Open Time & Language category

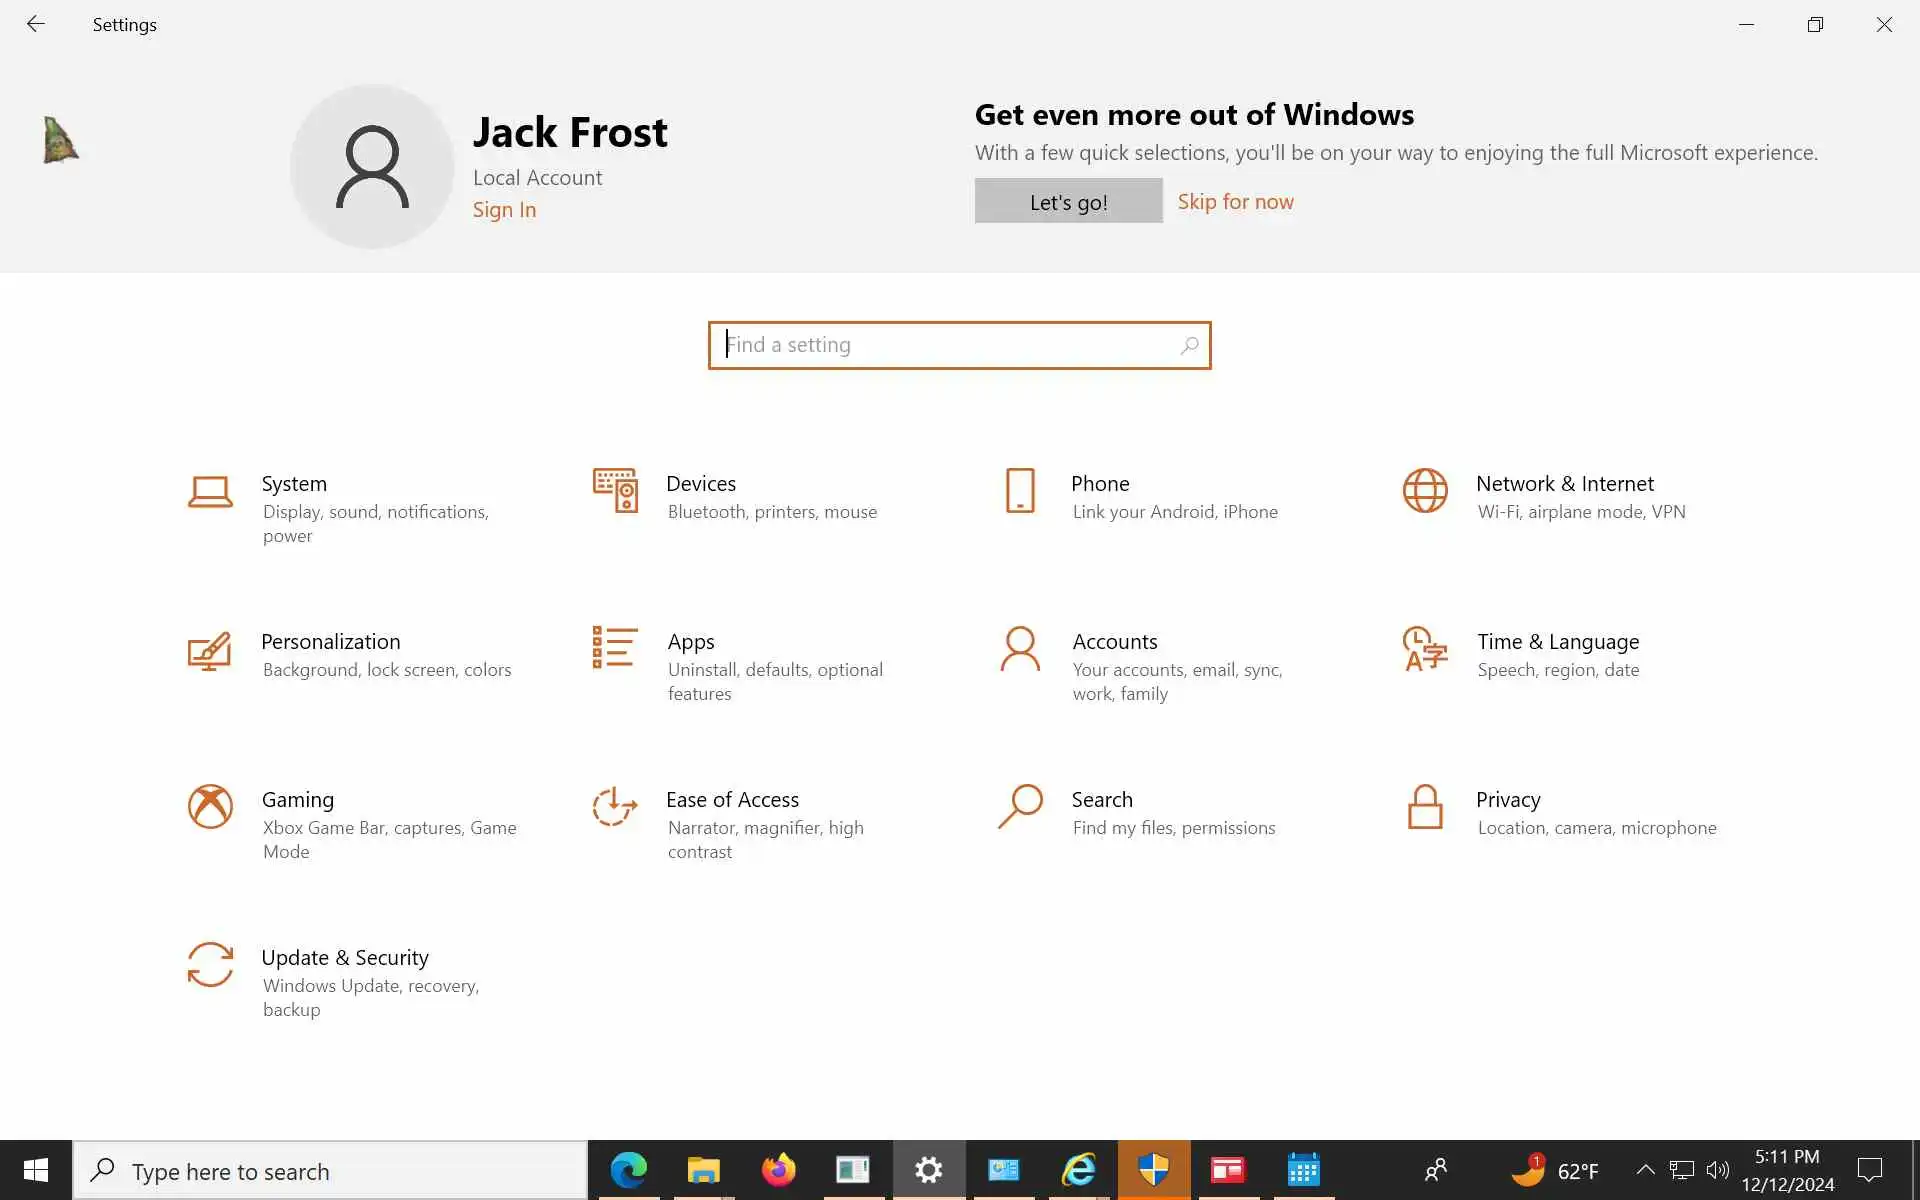1557,642
